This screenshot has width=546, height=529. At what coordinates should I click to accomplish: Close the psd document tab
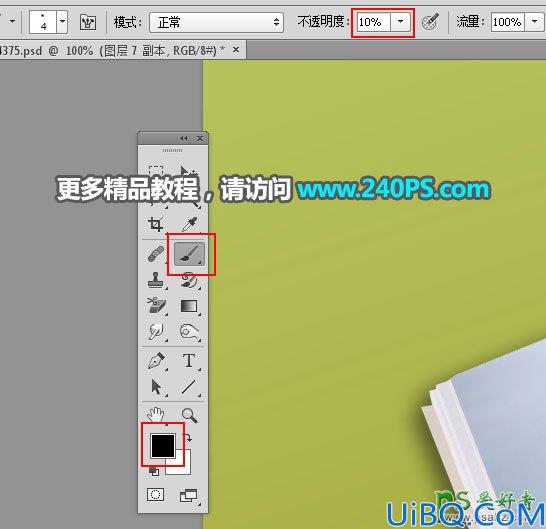click(236, 50)
